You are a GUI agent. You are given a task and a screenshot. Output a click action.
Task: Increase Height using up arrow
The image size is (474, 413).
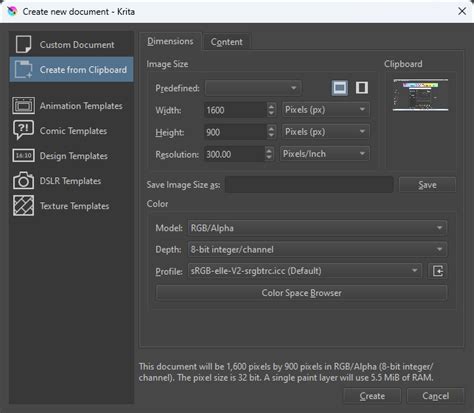pos(271,128)
